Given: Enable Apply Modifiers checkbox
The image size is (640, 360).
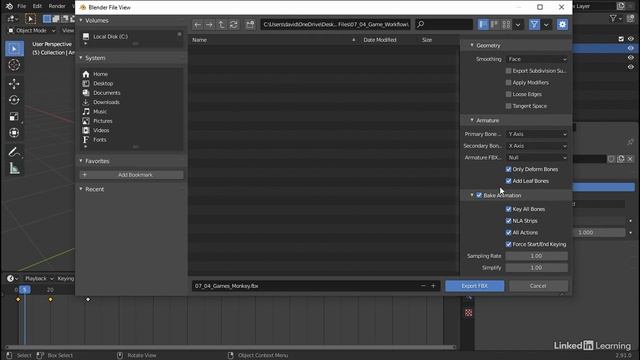Looking at the screenshot, I should [x=509, y=82].
